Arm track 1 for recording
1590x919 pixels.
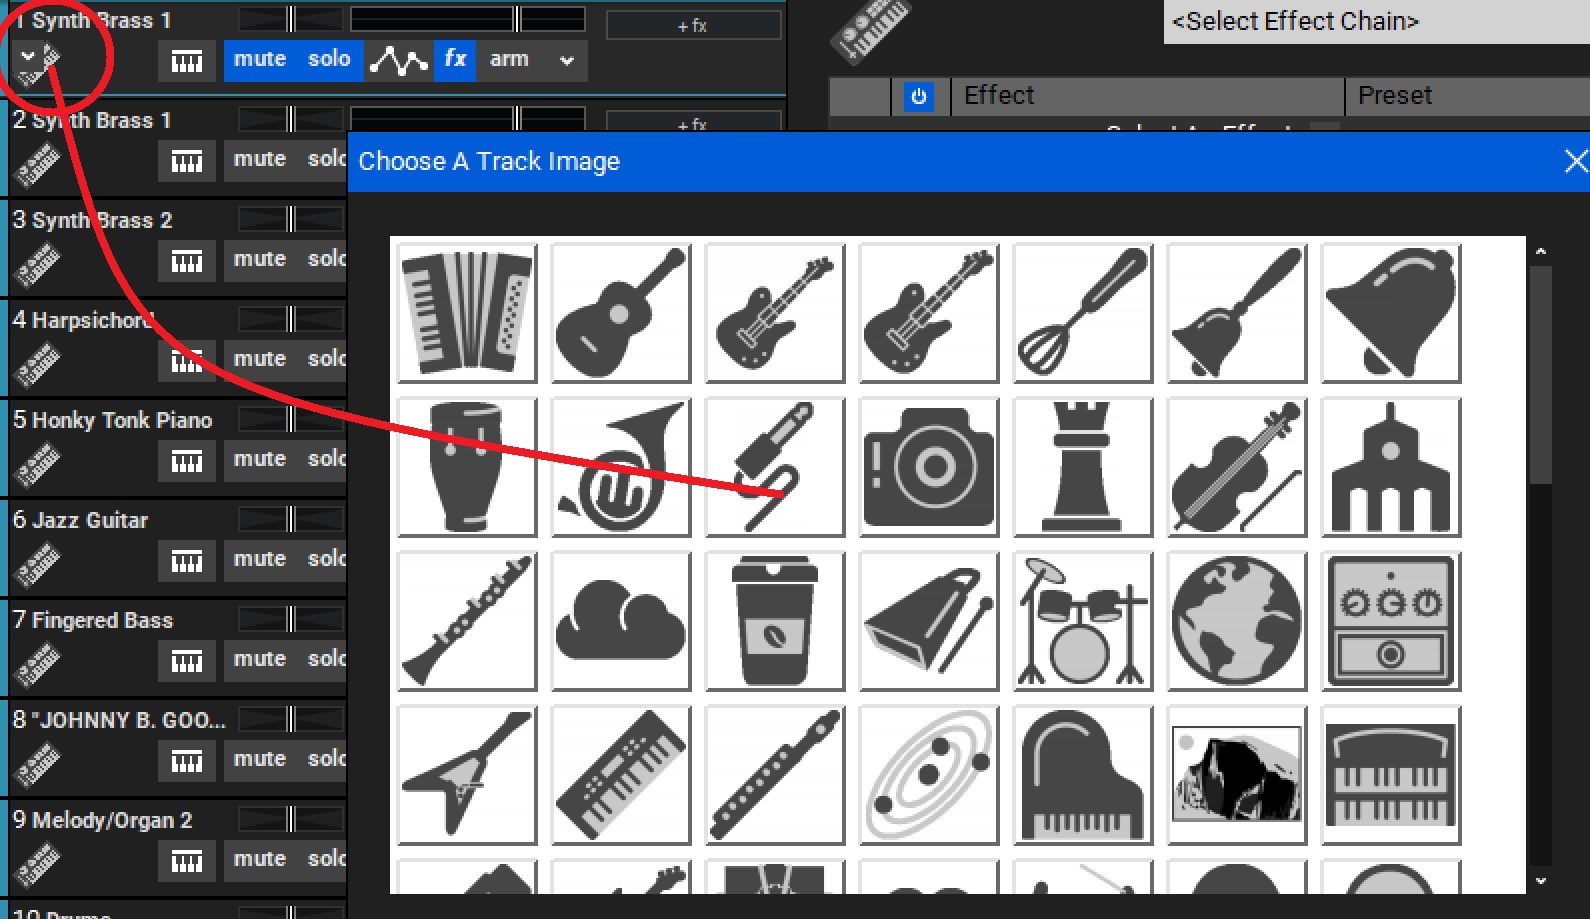point(509,59)
